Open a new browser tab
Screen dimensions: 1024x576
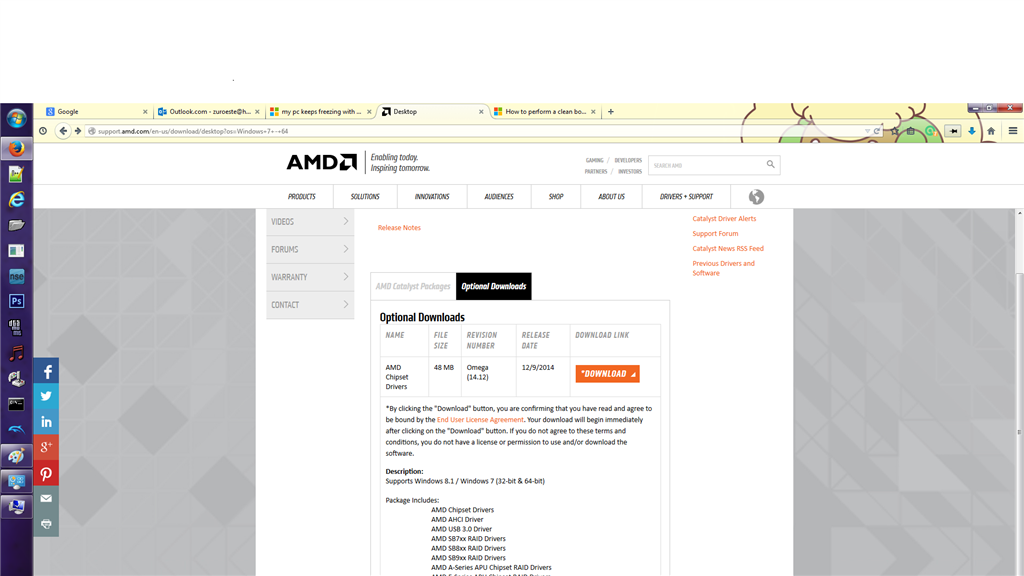pos(611,112)
